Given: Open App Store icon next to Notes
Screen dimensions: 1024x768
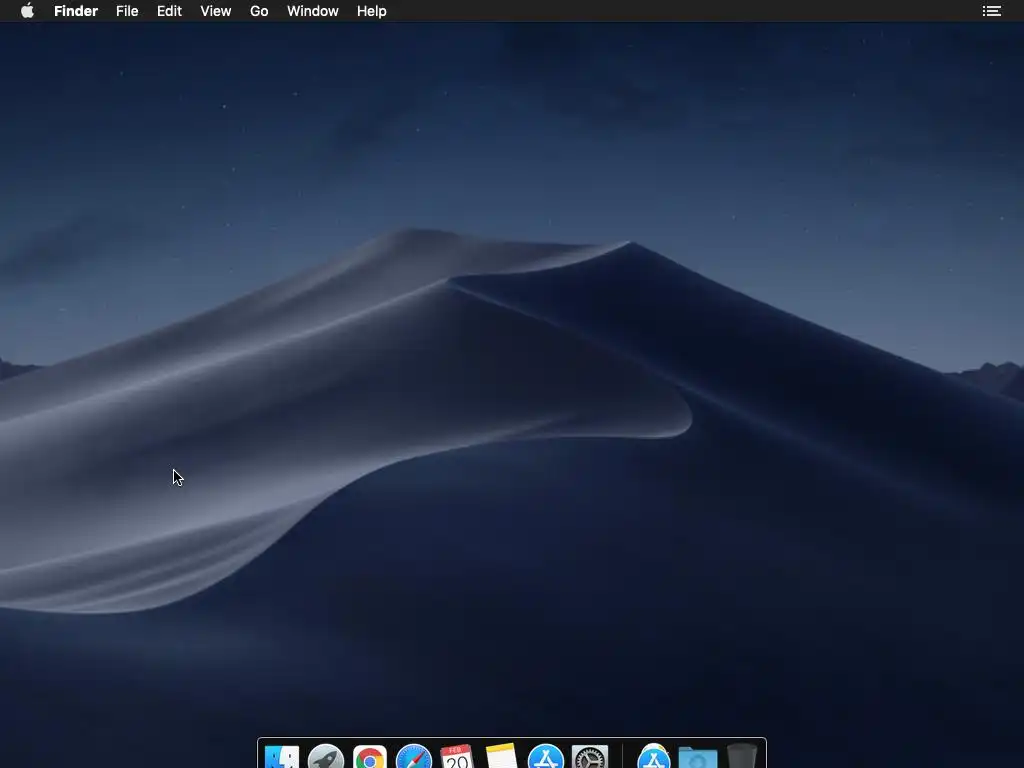Looking at the screenshot, I should pyautogui.click(x=545, y=756).
